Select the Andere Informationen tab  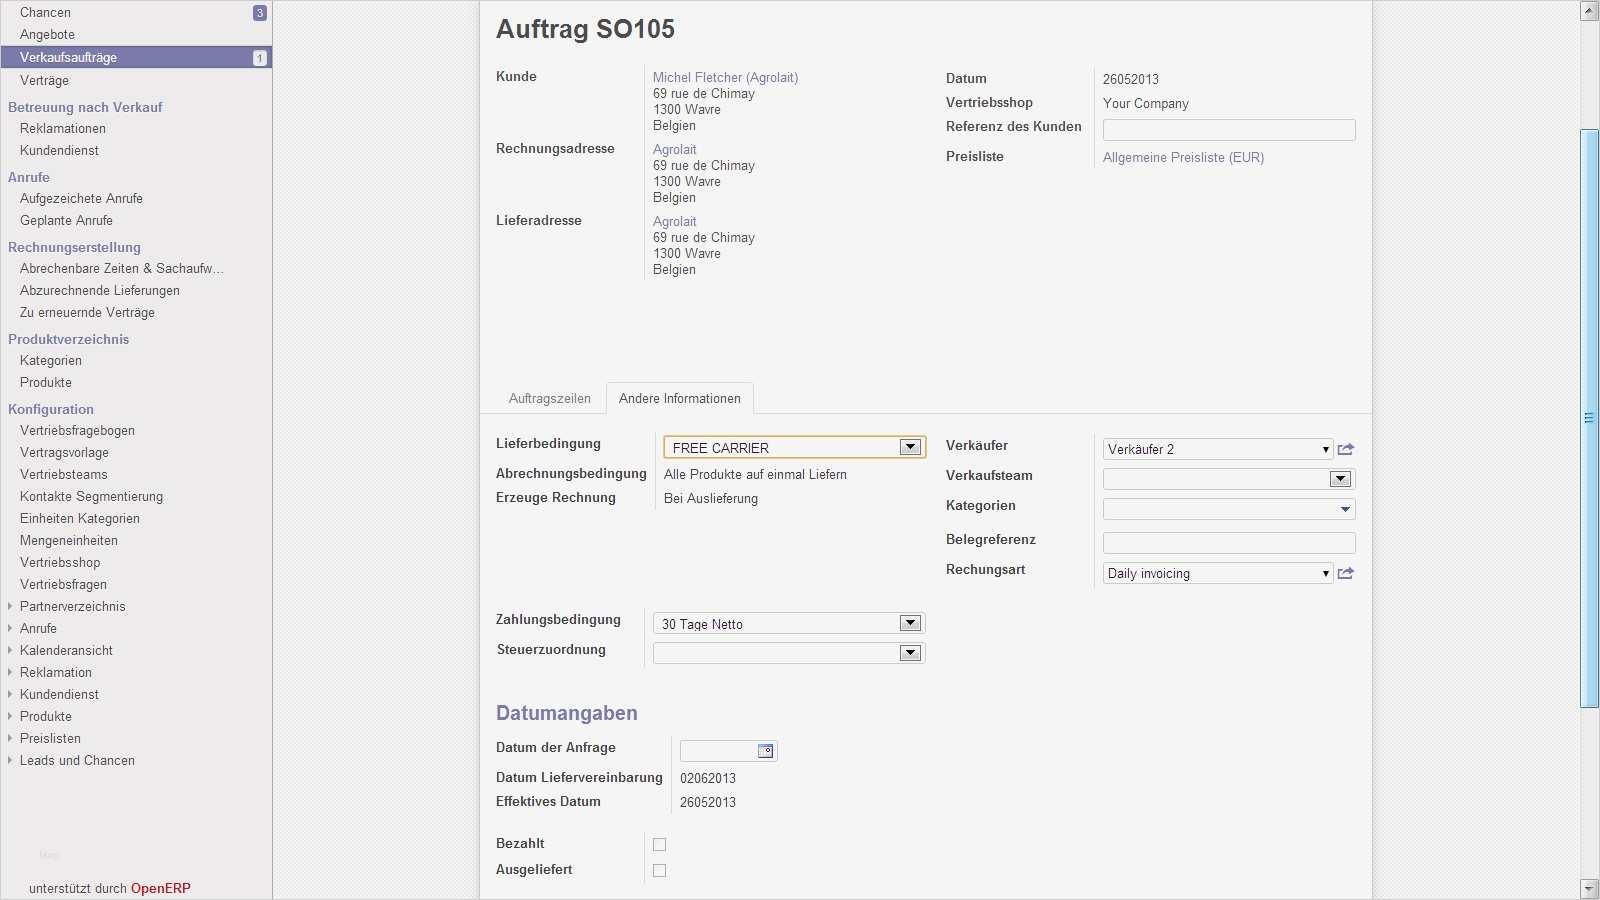[x=680, y=398]
